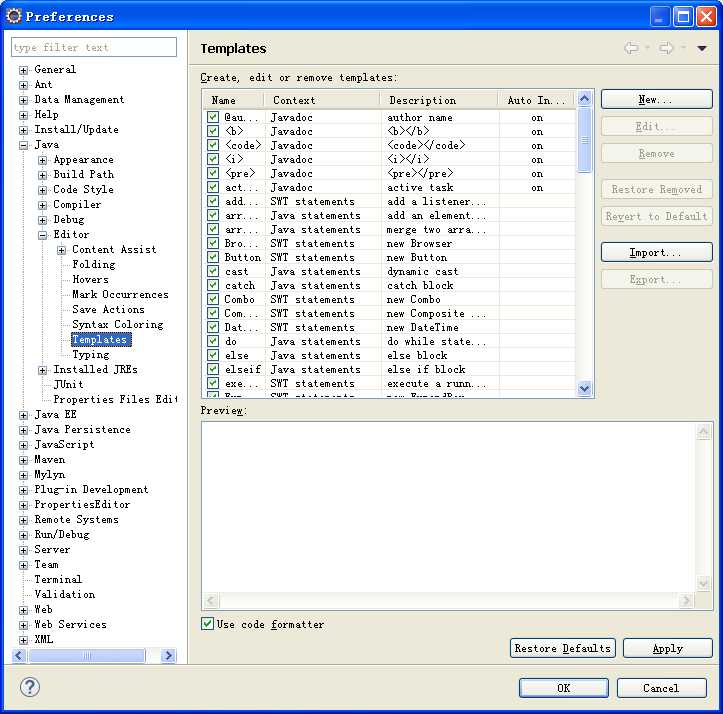The height and width of the screenshot is (714, 723).
Task: Select JUnit under Java
Action: click(68, 384)
